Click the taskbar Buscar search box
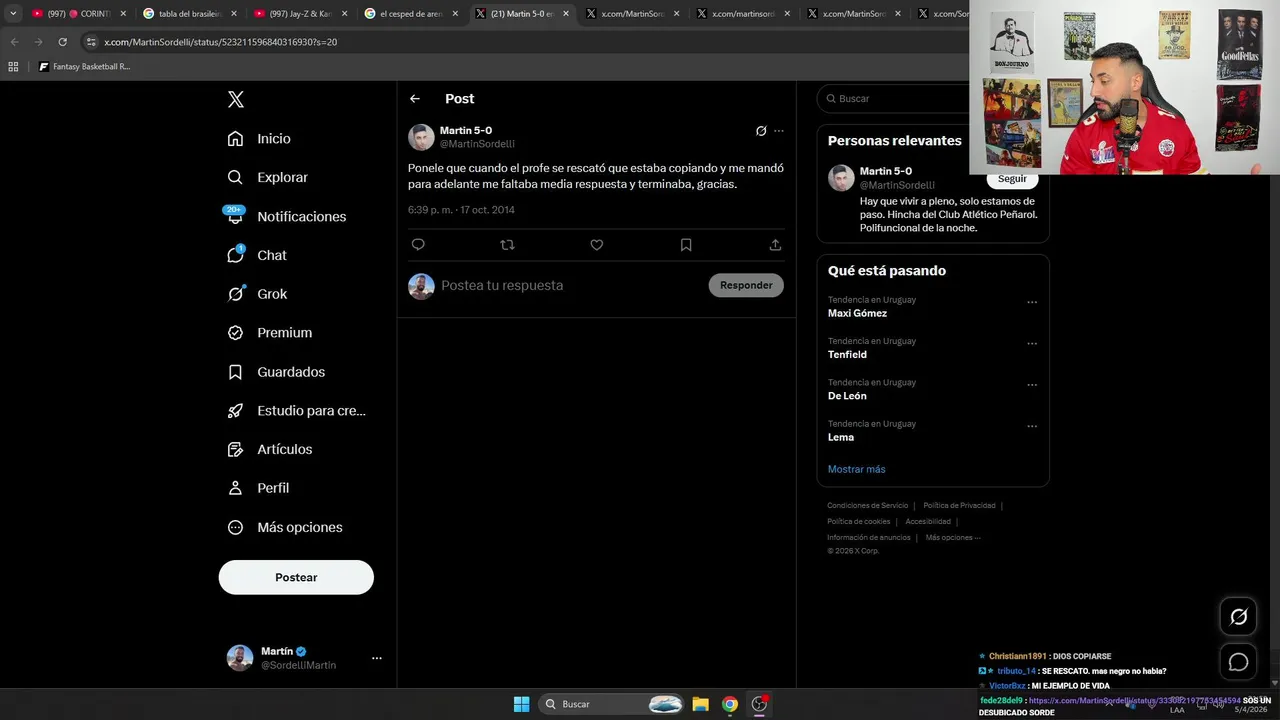1280x720 pixels. [x=612, y=704]
